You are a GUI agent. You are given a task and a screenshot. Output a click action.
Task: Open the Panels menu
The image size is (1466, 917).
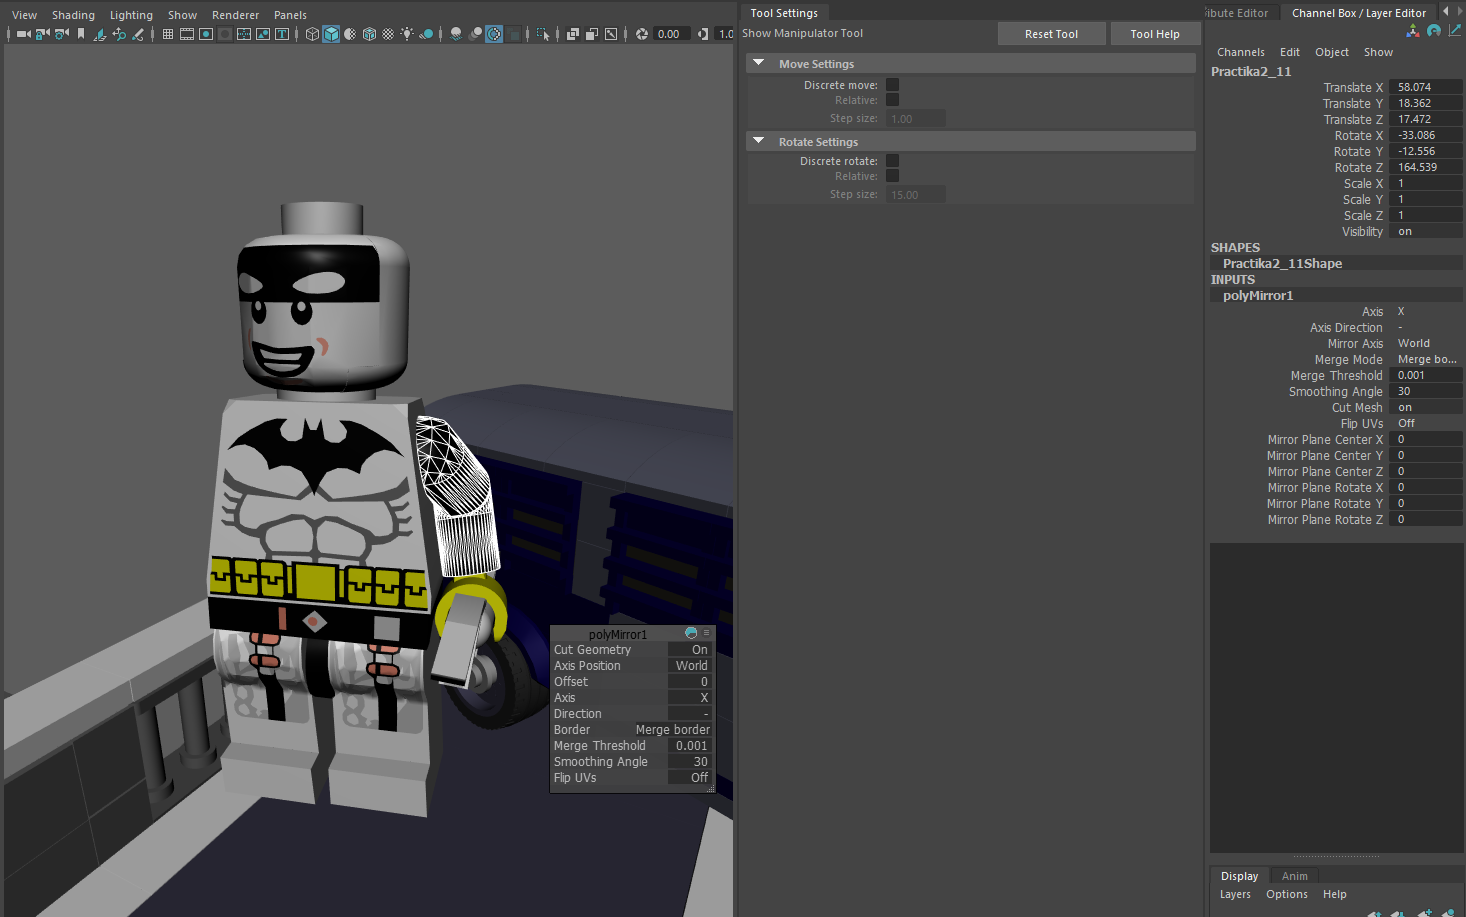pos(290,15)
